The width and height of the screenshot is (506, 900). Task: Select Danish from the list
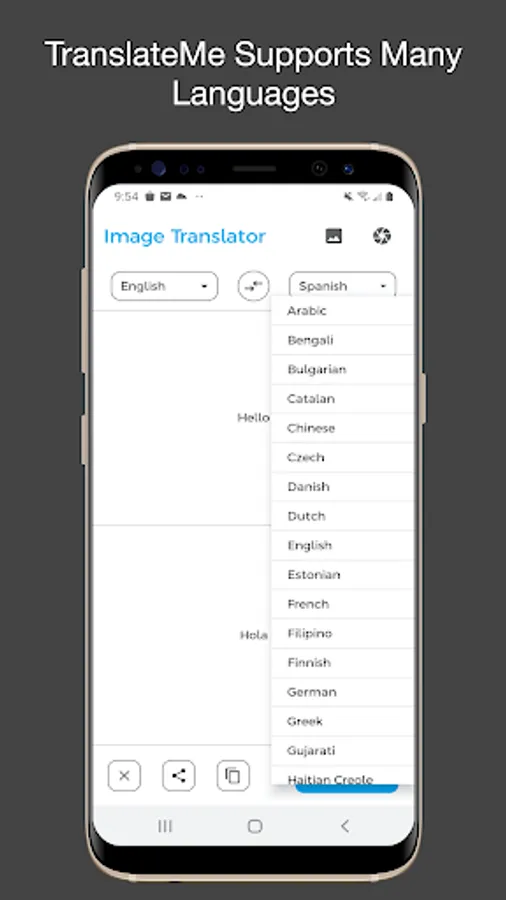342,487
